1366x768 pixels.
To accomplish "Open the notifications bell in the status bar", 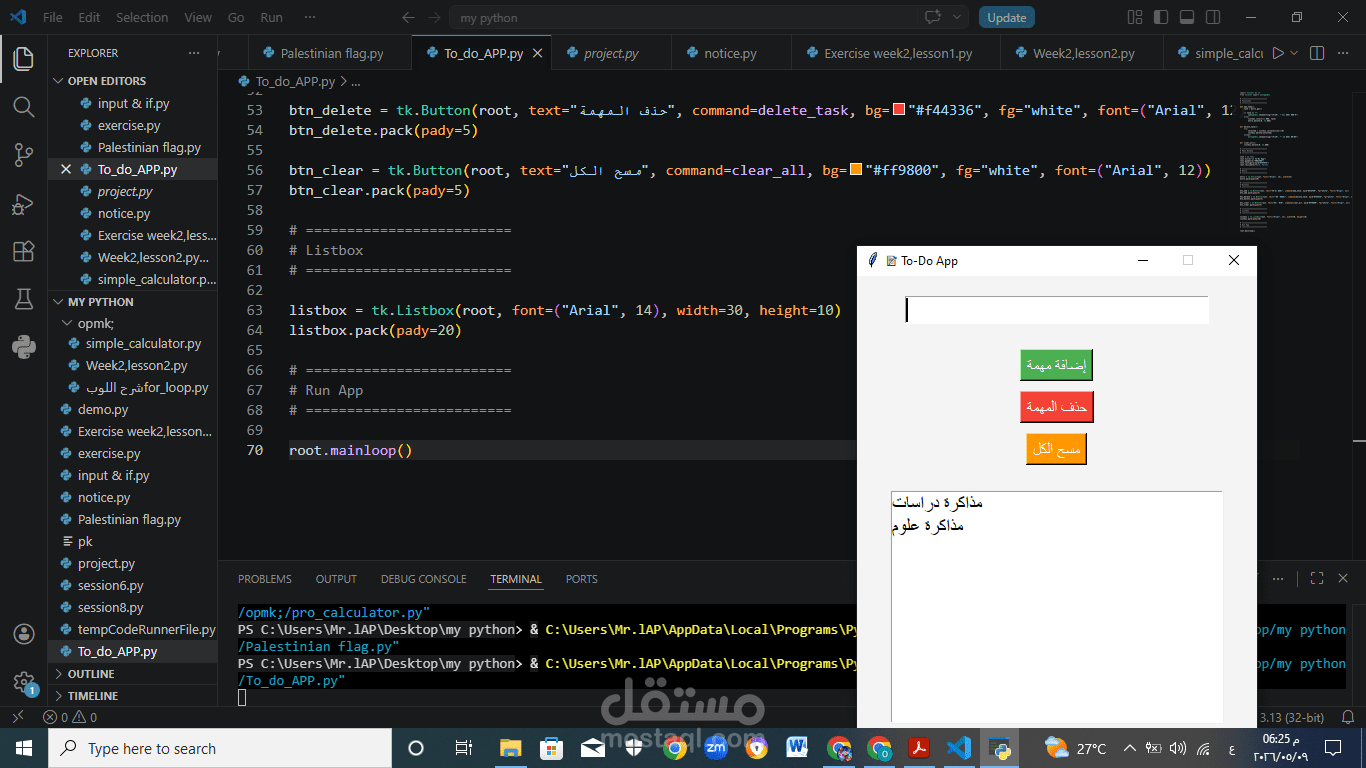I will [x=1348, y=717].
